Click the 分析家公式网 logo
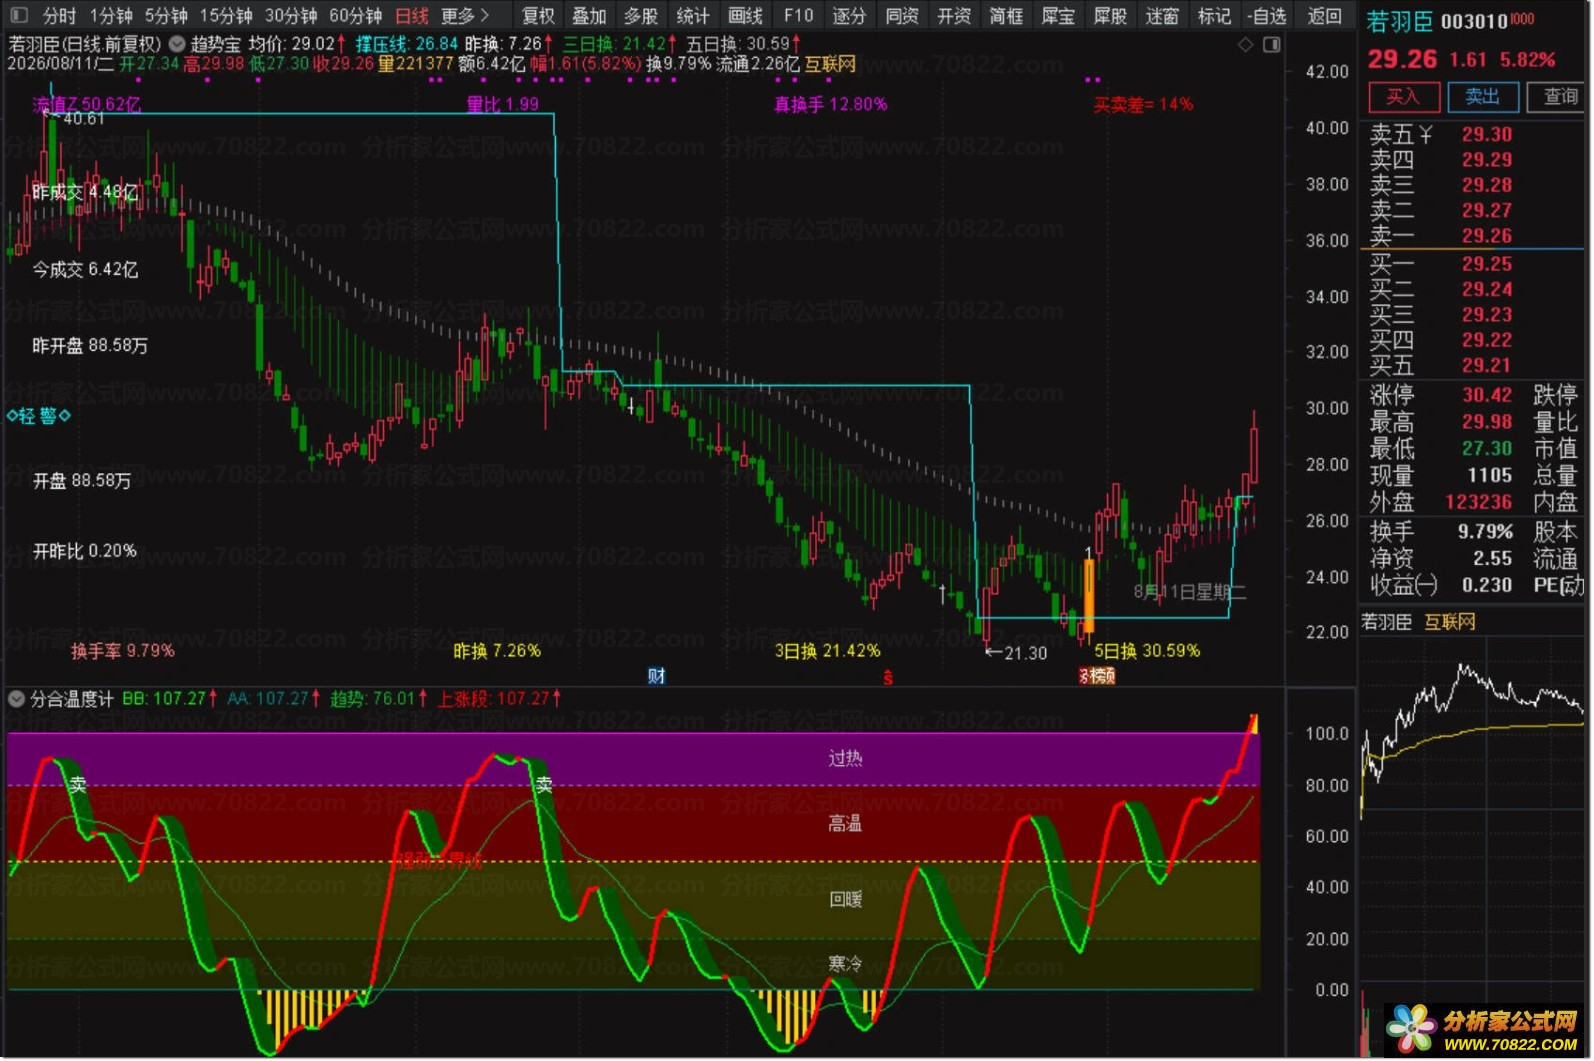 click(1485, 1030)
